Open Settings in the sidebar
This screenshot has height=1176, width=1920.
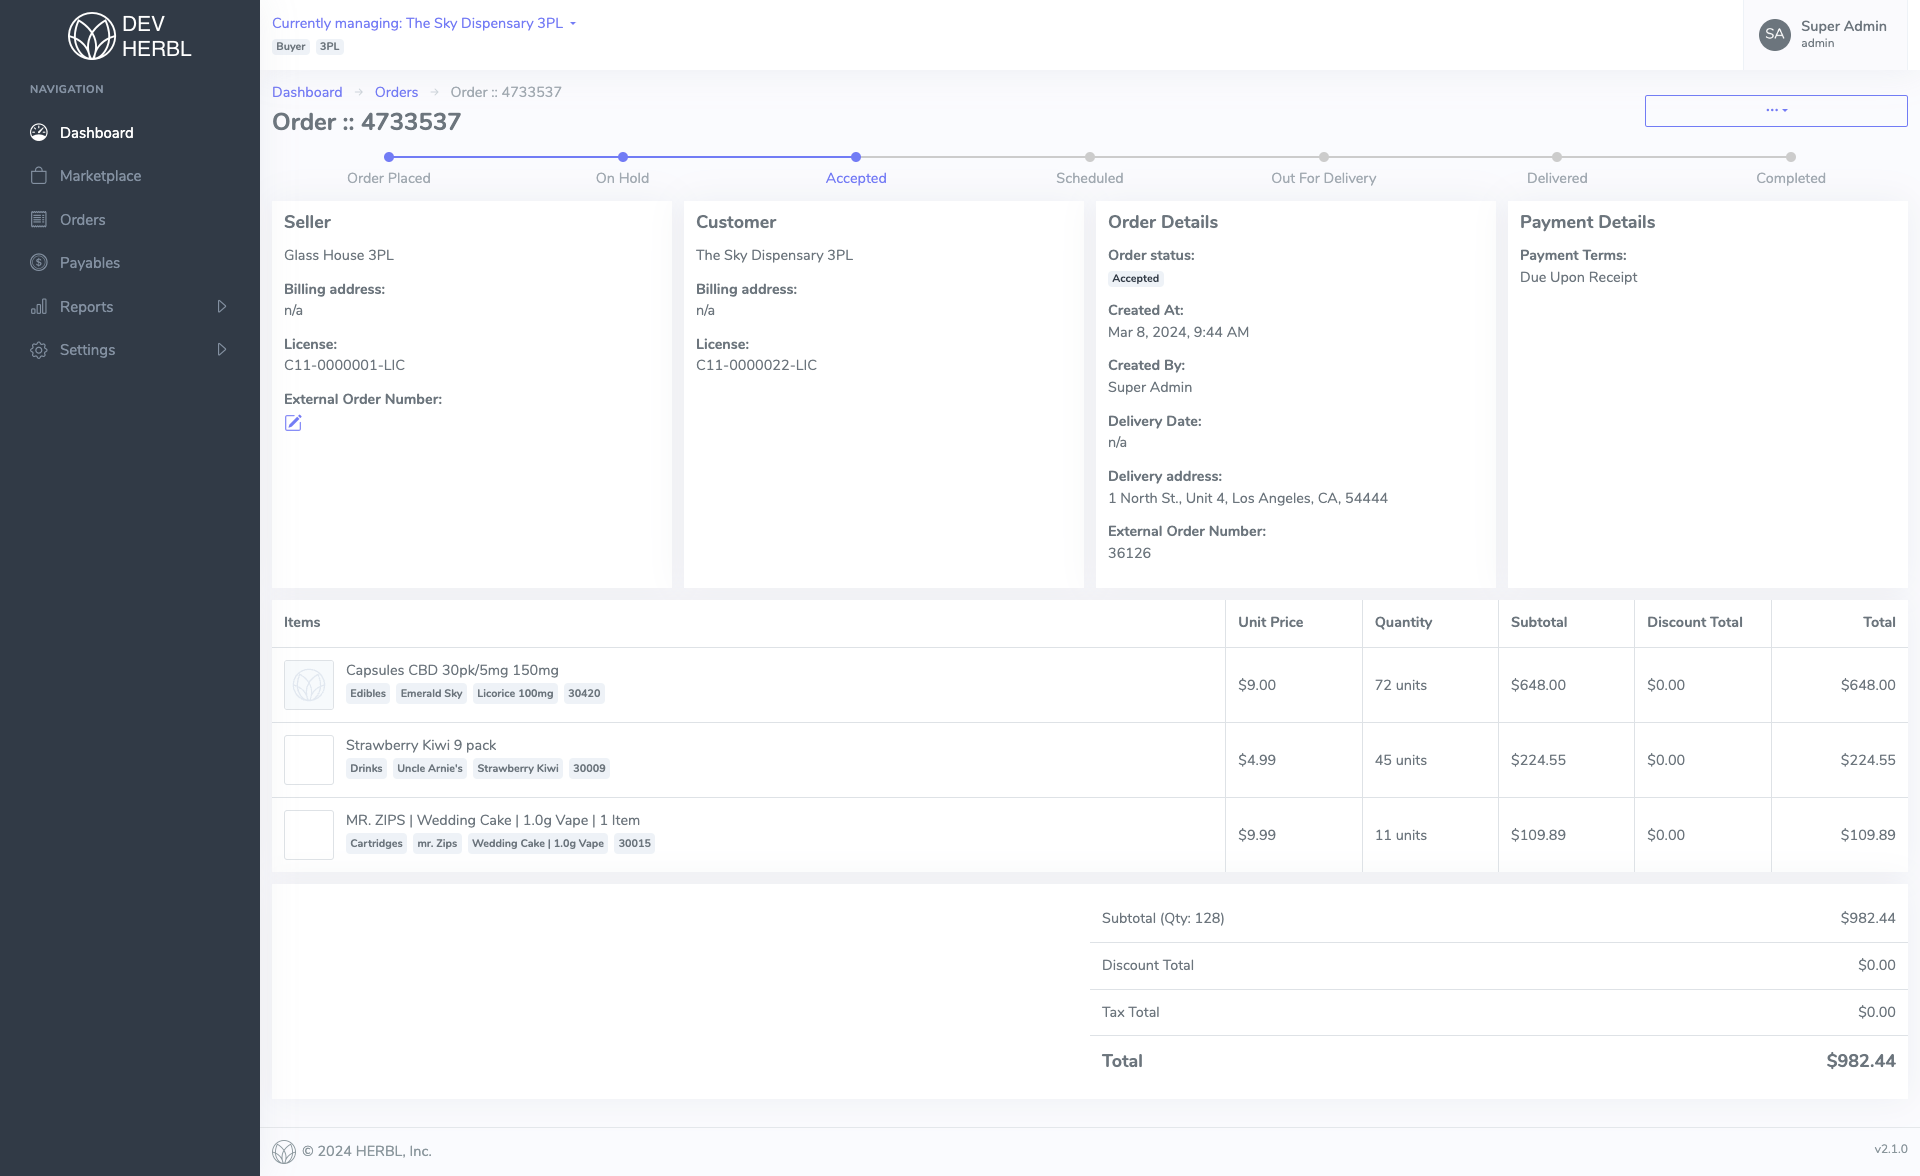click(x=130, y=350)
